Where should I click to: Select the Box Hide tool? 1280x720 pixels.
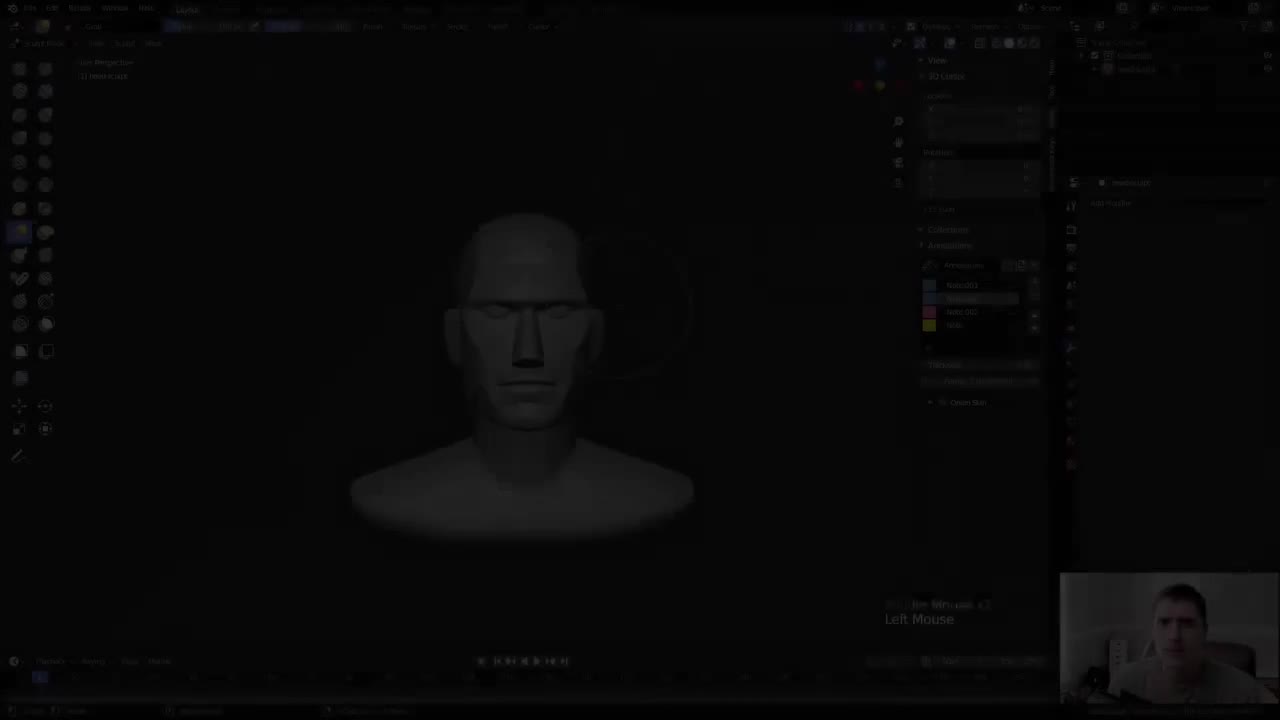pyautogui.click(x=45, y=351)
